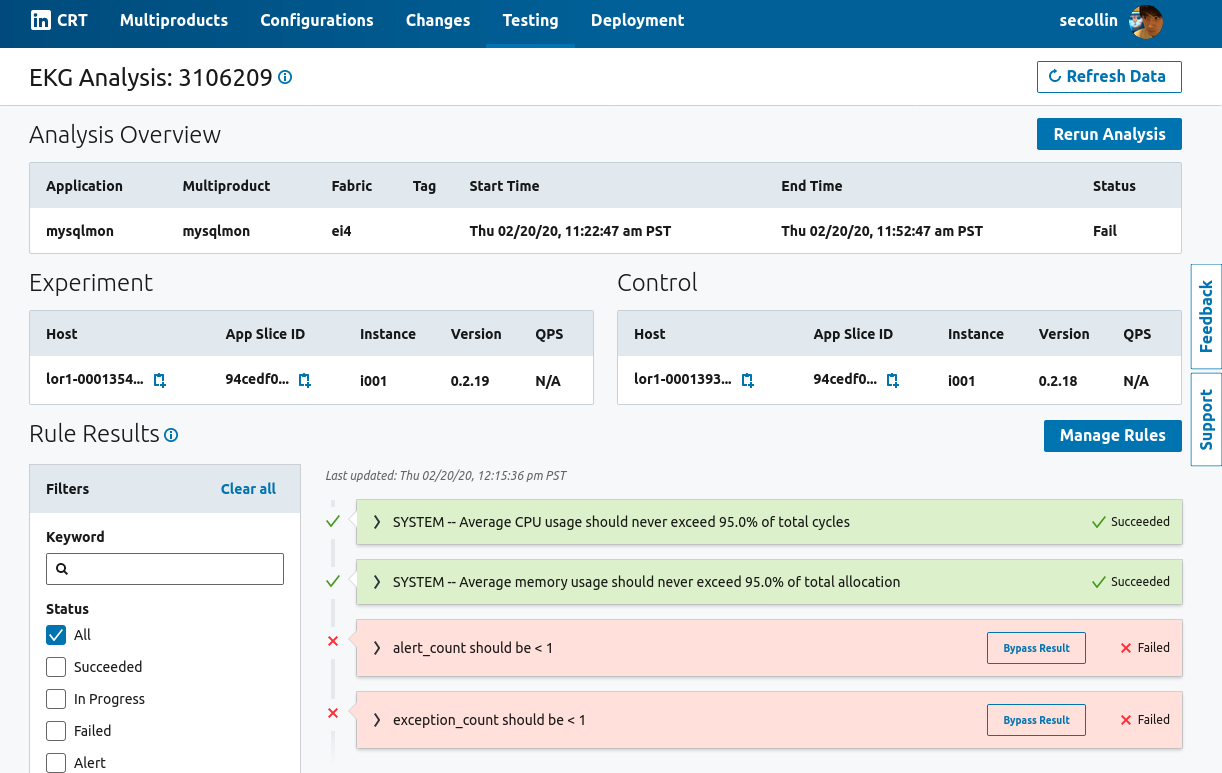The width and height of the screenshot is (1222, 773).
Task: Copy the Control host lor1-0001393
Action: [x=747, y=381]
